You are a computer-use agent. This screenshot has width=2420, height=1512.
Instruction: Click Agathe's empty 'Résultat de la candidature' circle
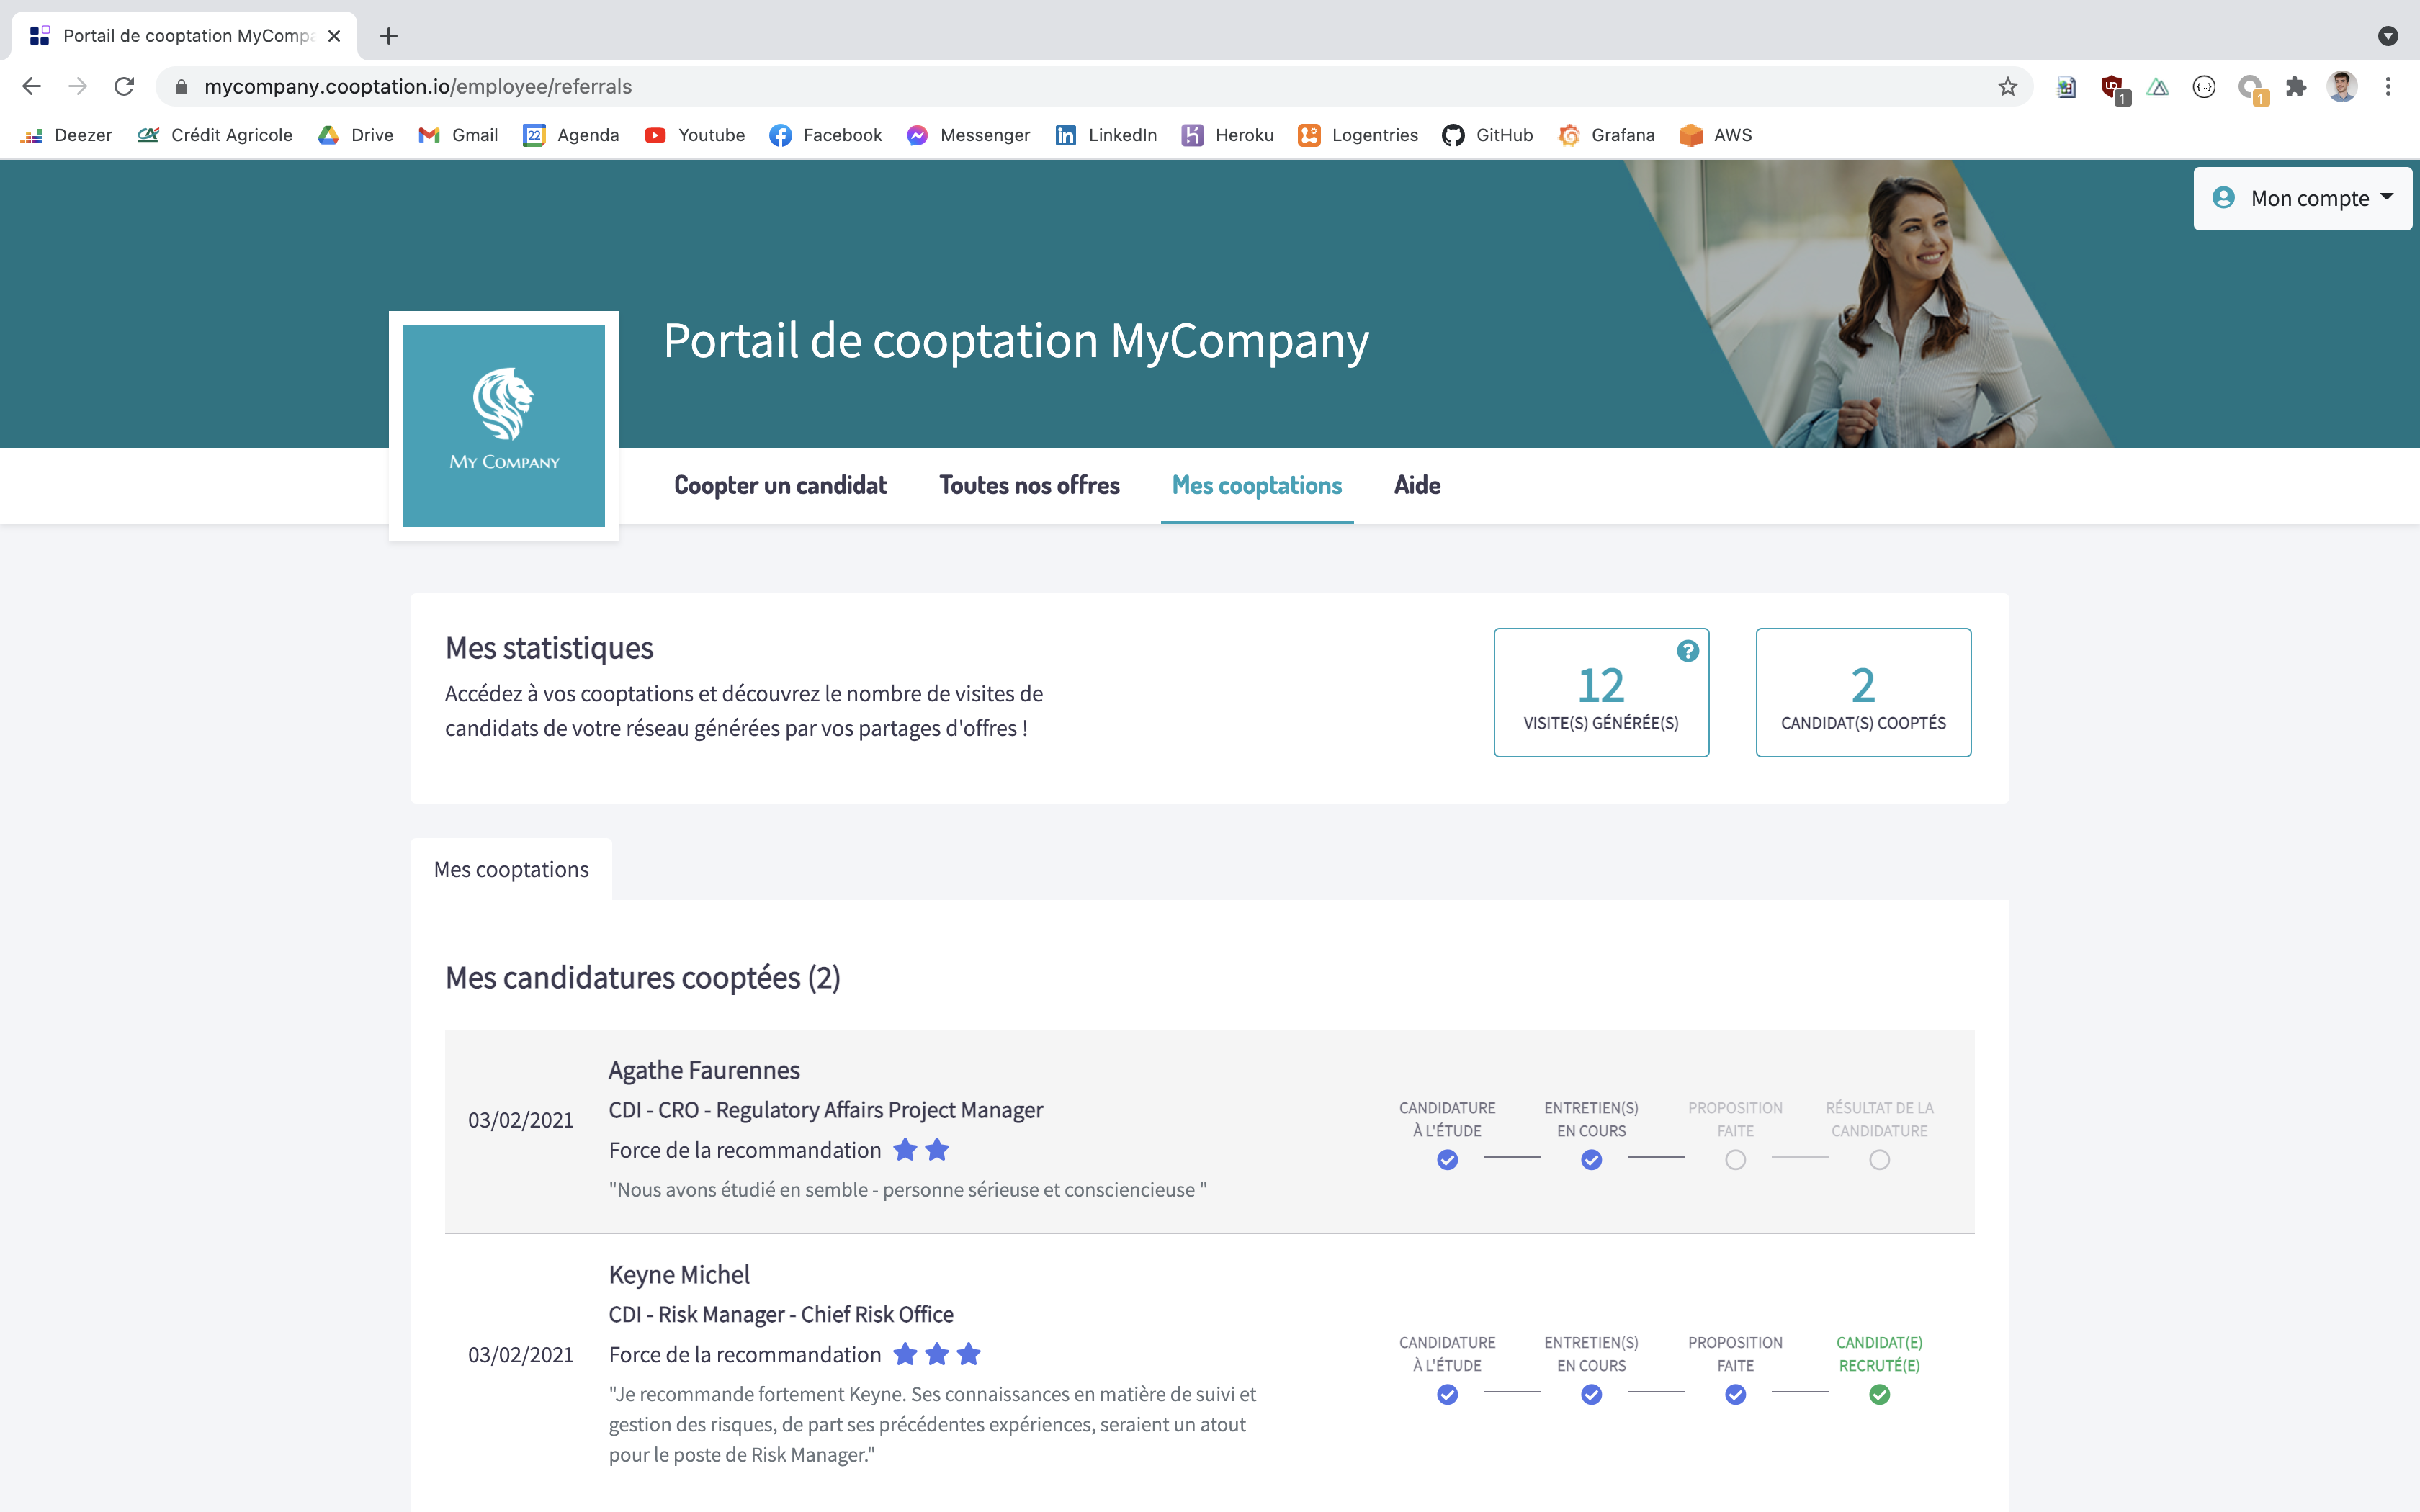point(1879,1160)
